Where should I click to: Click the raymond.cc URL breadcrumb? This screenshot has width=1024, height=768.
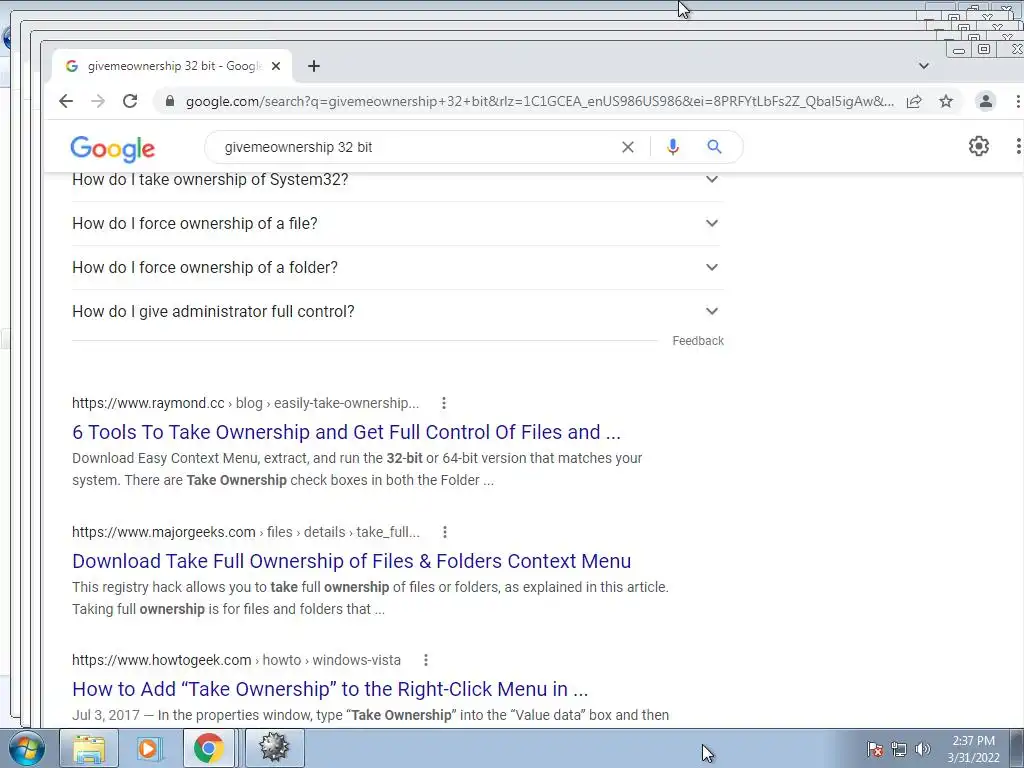click(245, 403)
